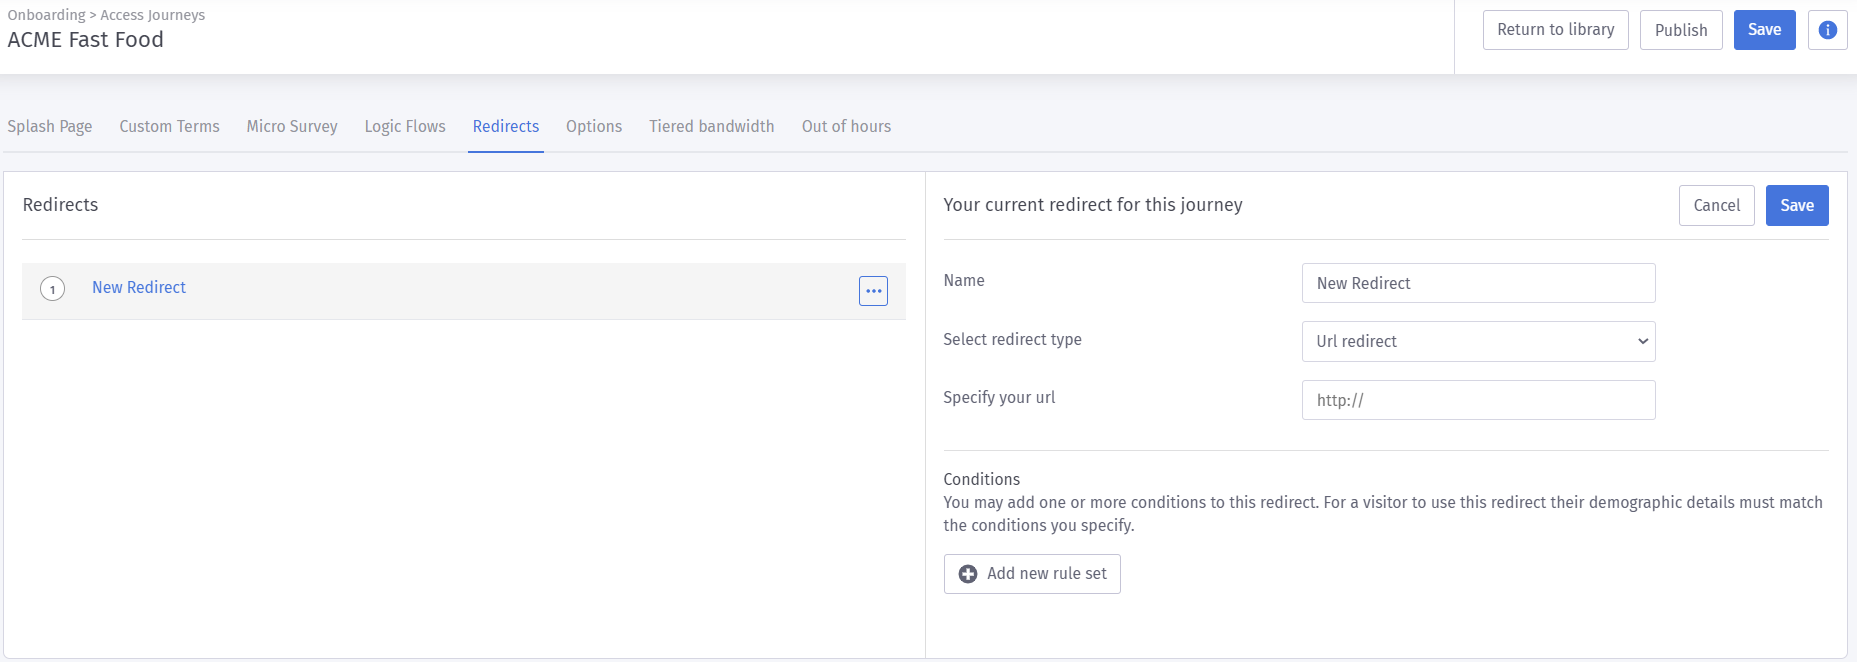Publish the access journey
This screenshot has width=1857, height=662.
pos(1681,30)
